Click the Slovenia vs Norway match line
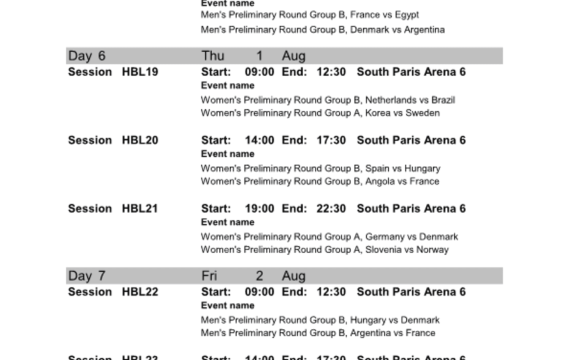The image size is (570, 360). (325, 250)
